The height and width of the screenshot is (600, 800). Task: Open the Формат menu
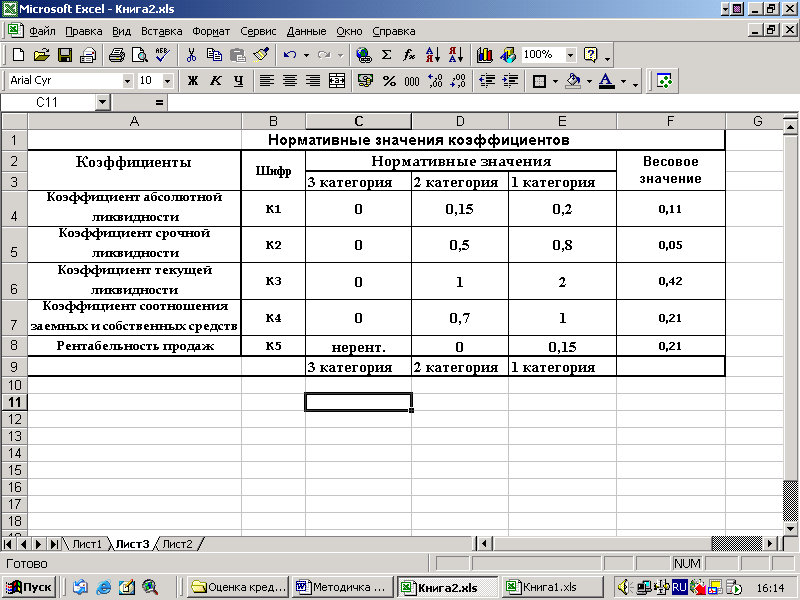(x=211, y=31)
